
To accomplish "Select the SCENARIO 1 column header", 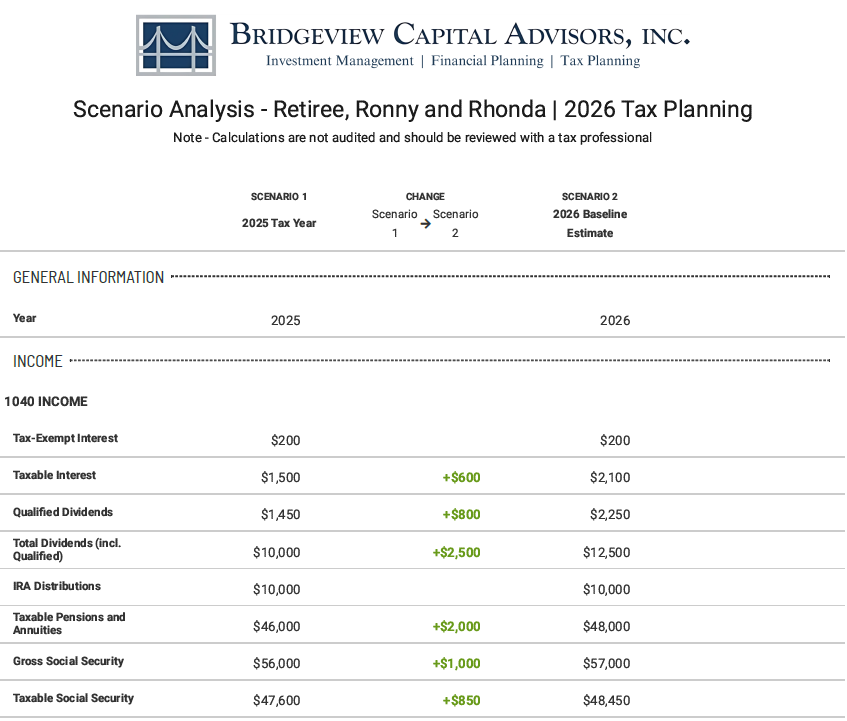I will (x=279, y=197).
